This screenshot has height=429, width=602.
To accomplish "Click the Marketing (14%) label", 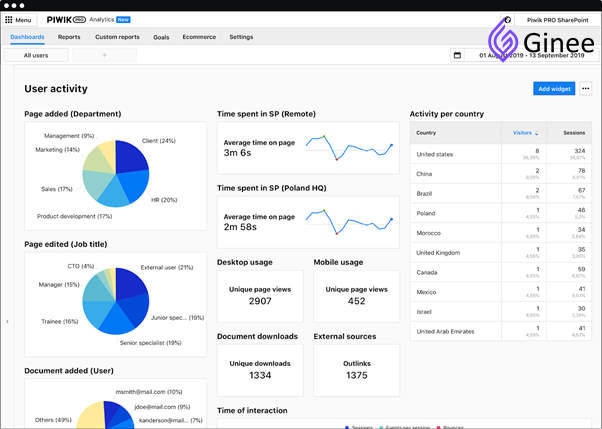I will point(58,150).
